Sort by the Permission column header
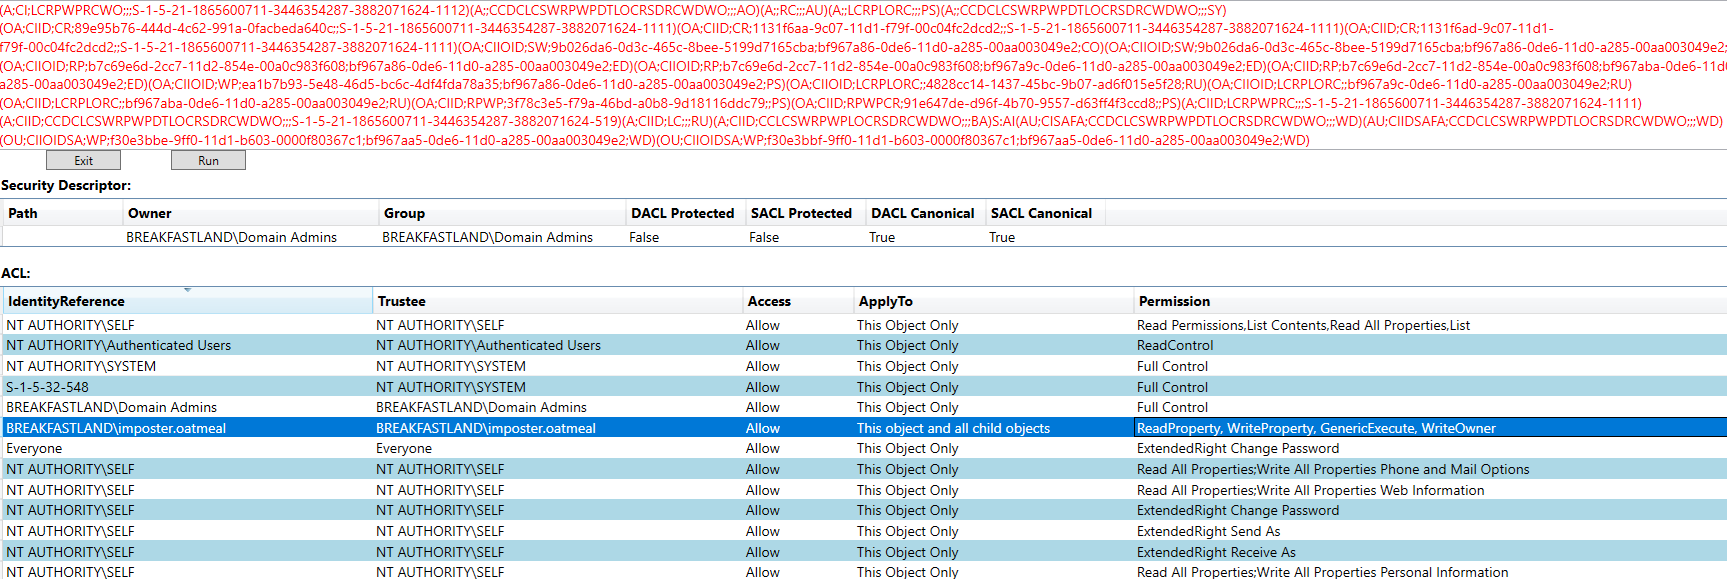Image resolution: width=1727 pixels, height=579 pixels. 1173,301
